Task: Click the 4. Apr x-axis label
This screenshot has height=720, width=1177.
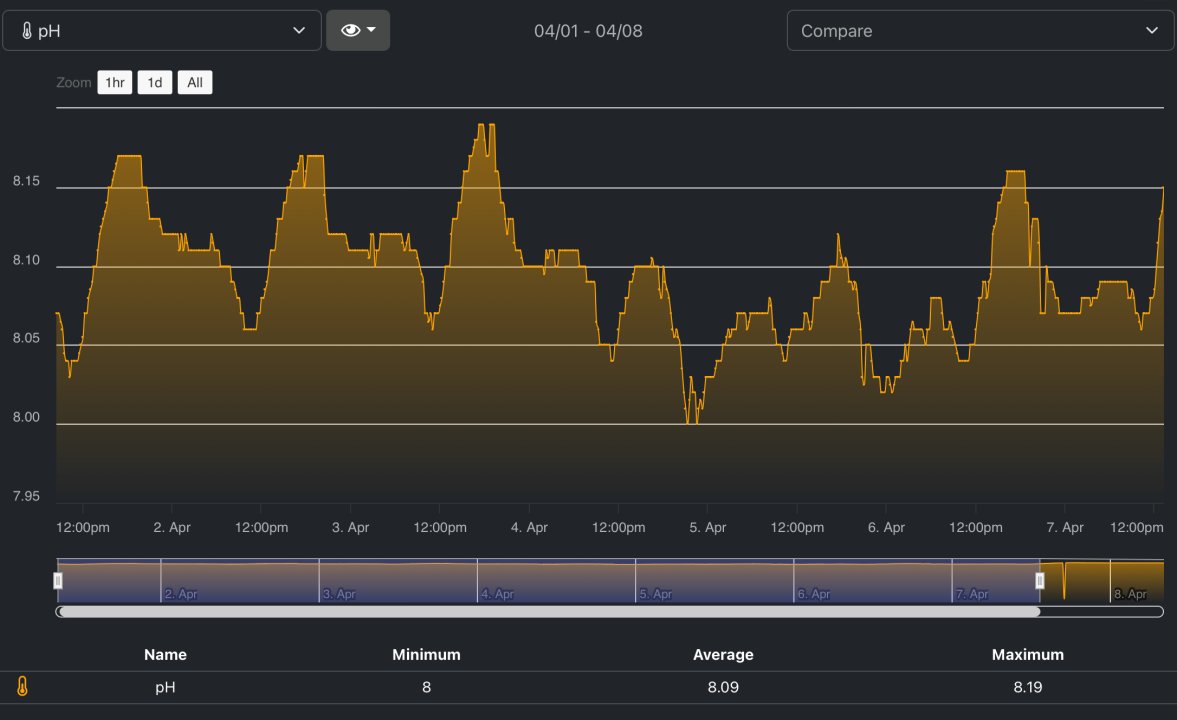Action: click(x=529, y=527)
